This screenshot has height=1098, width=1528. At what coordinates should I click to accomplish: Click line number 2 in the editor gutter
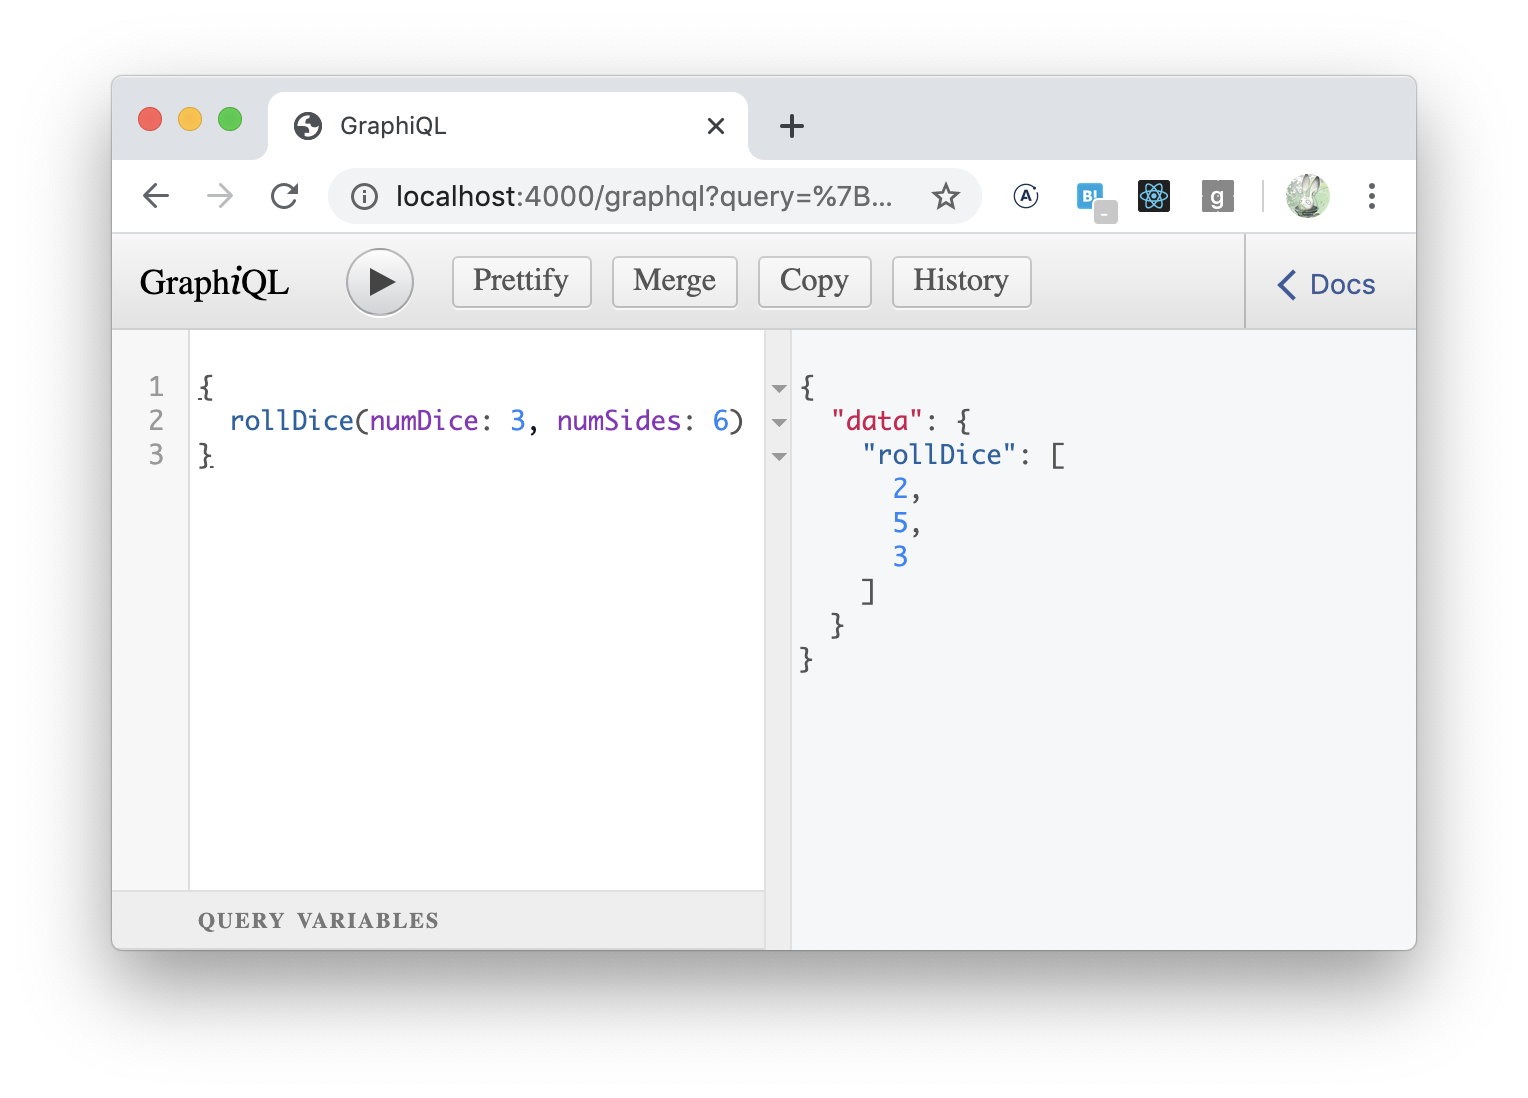tap(156, 421)
